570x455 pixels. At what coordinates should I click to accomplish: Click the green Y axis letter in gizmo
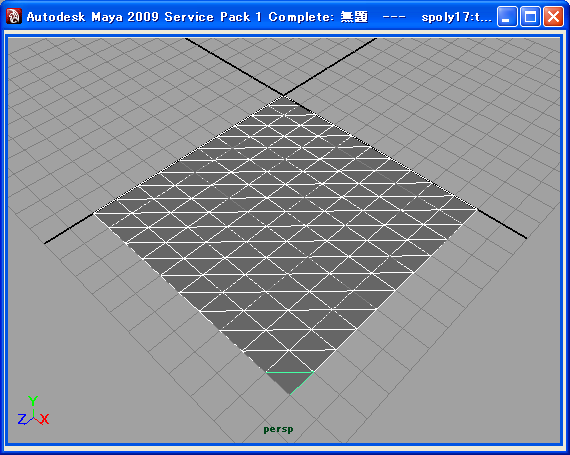33,401
